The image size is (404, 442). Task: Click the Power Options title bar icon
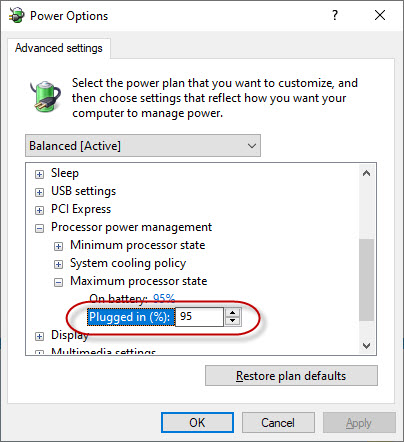(x=17, y=15)
